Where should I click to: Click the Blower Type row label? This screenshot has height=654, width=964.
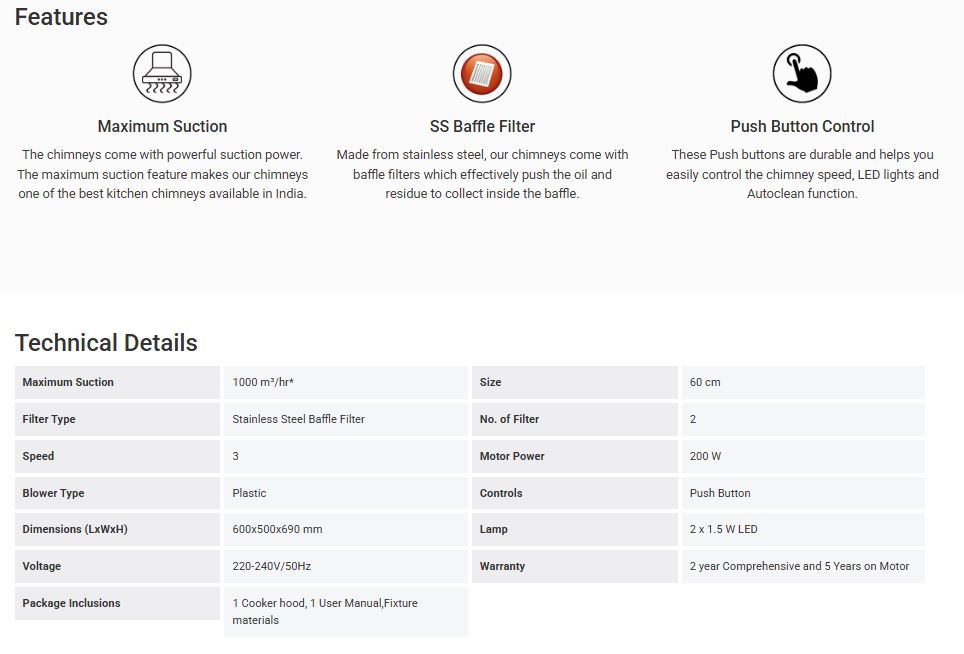(x=53, y=493)
